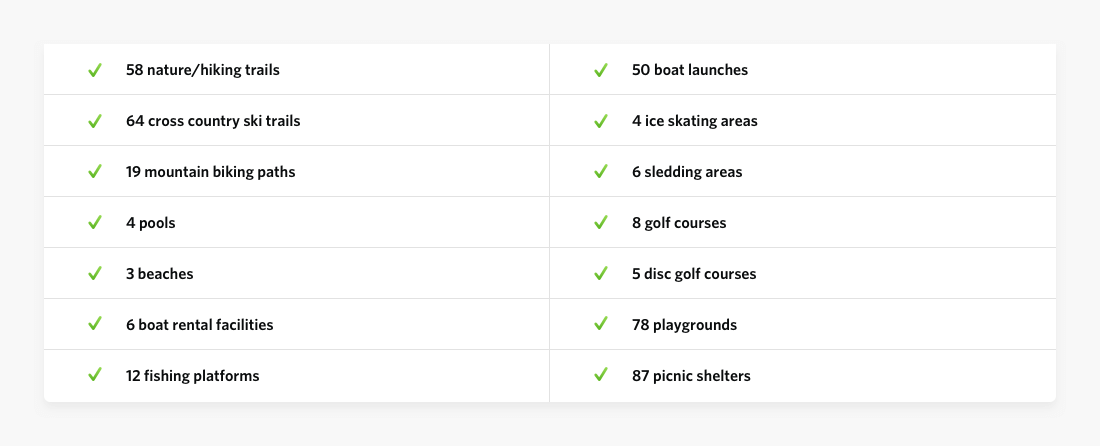Click the checkmark next to 64 cross country ski trails
Image resolution: width=1100 pixels, height=446 pixels.
(x=95, y=121)
